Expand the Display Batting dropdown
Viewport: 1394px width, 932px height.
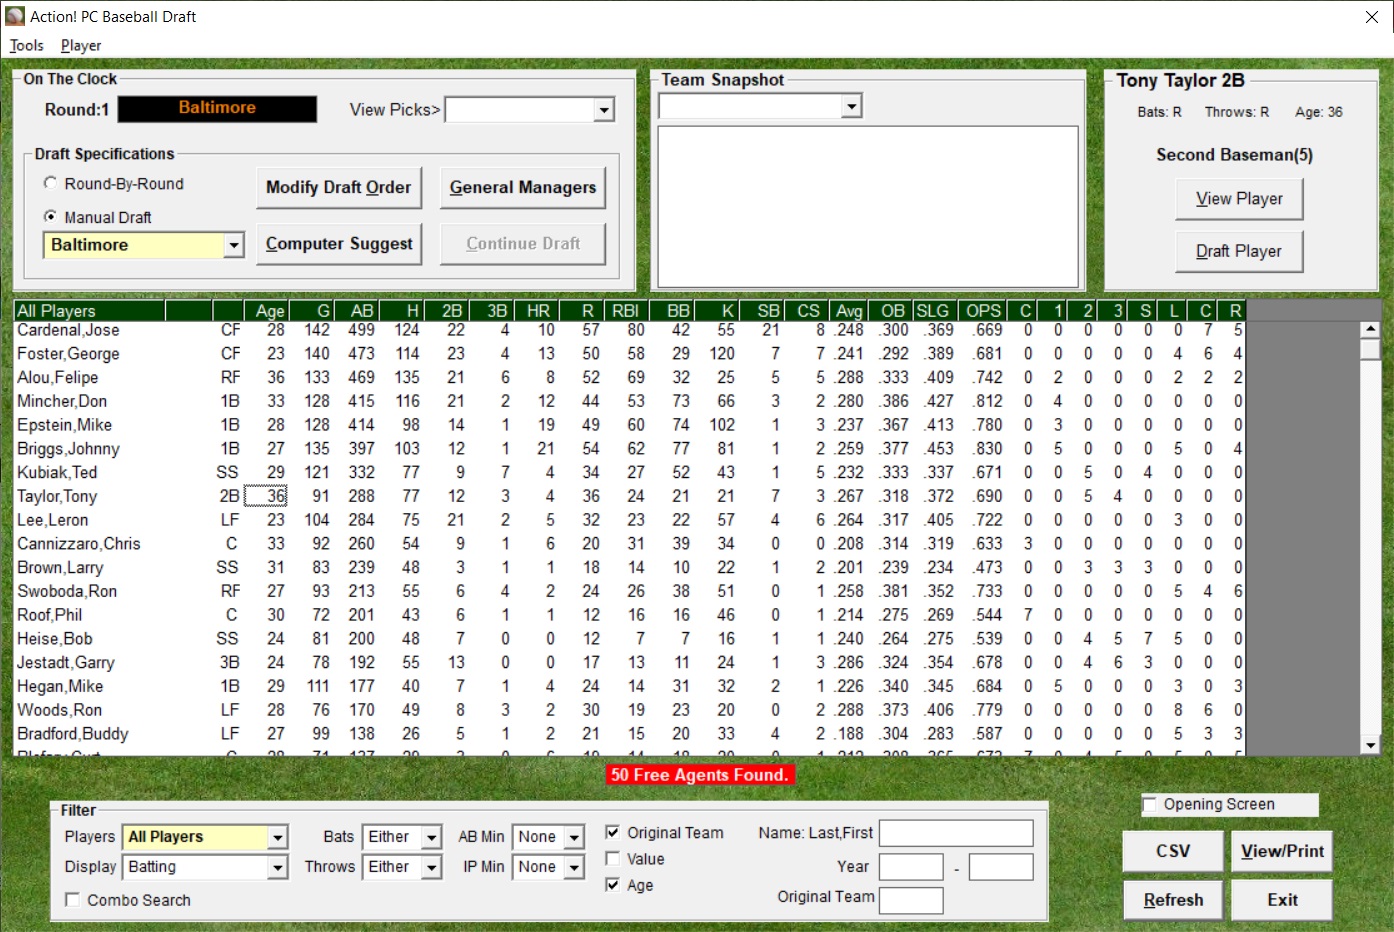coord(277,867)
